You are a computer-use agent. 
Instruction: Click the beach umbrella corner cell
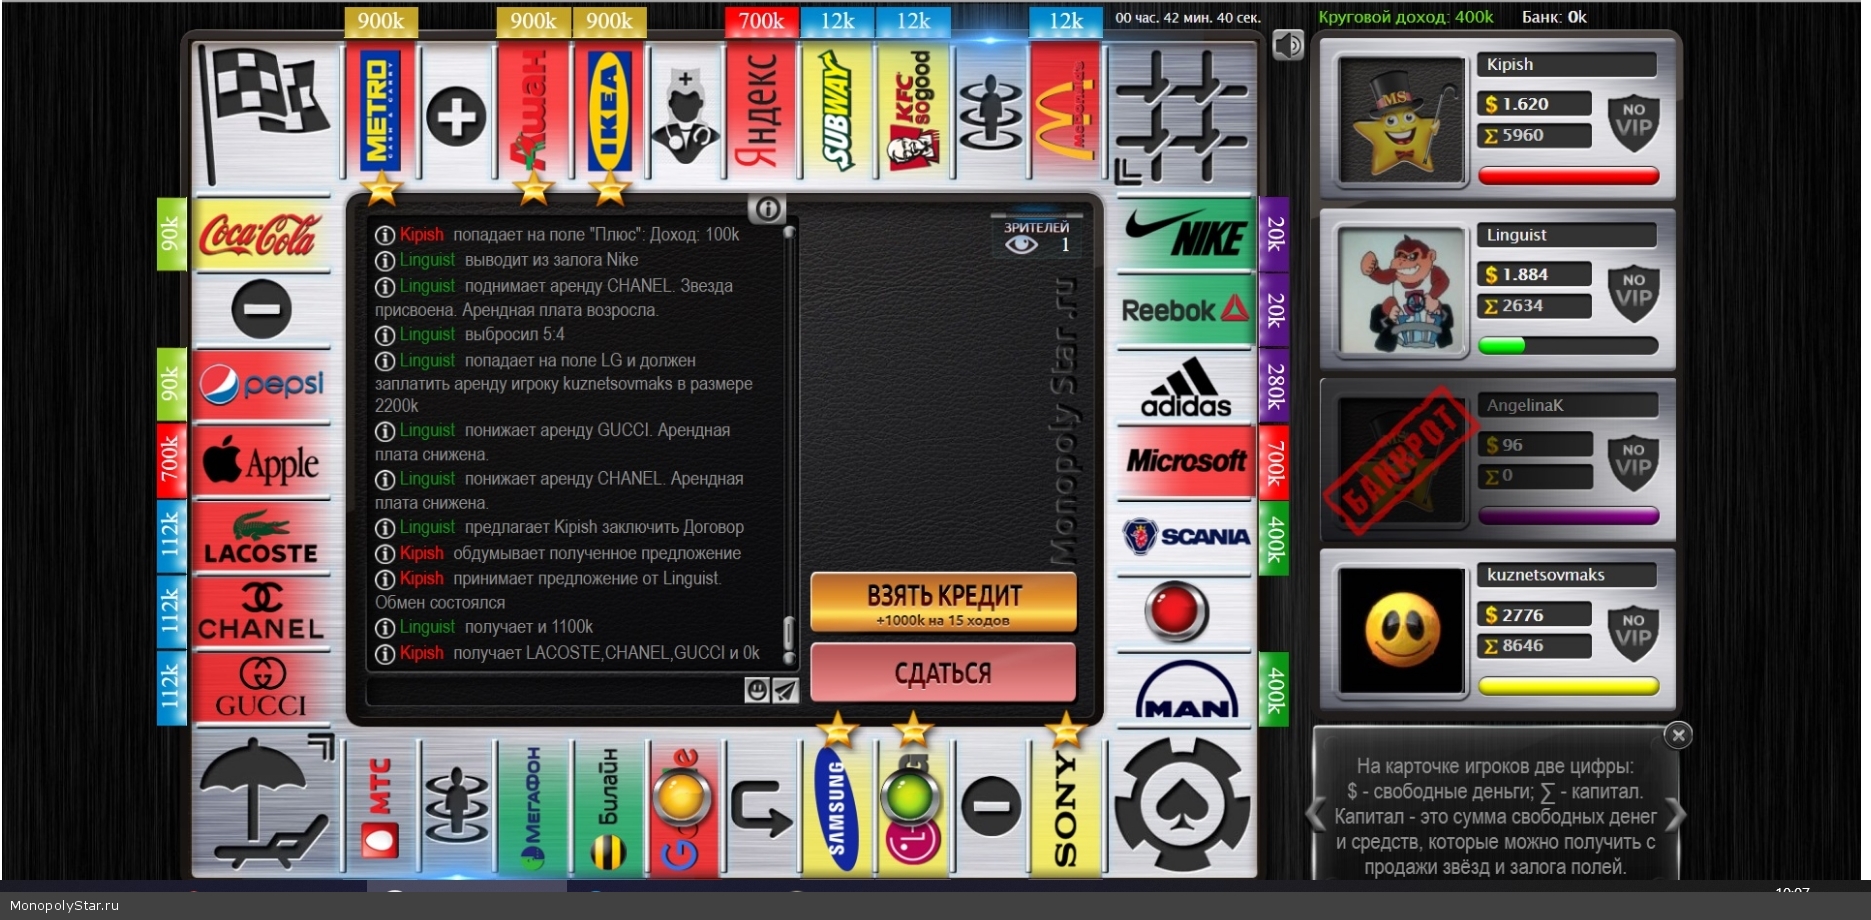coord(263,806)
